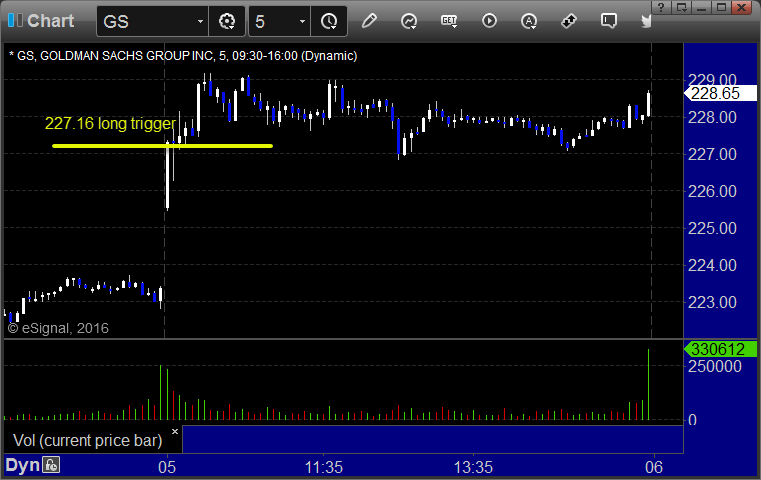Select the 227.16 long trigger annotation text
This screenshot has height=480, width=761.
point(110,123)
